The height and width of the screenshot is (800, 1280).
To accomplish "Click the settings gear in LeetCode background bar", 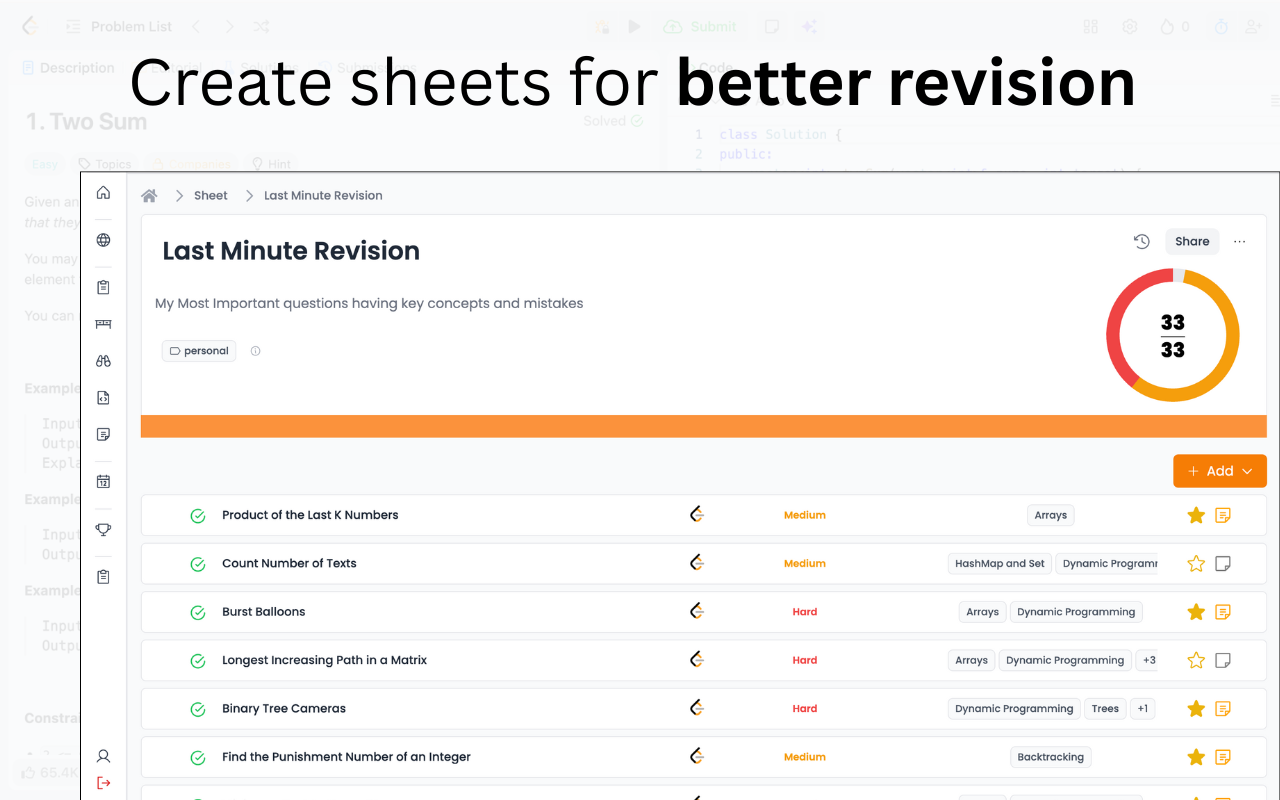I will pyautogui.click(x=1130, y=27).
